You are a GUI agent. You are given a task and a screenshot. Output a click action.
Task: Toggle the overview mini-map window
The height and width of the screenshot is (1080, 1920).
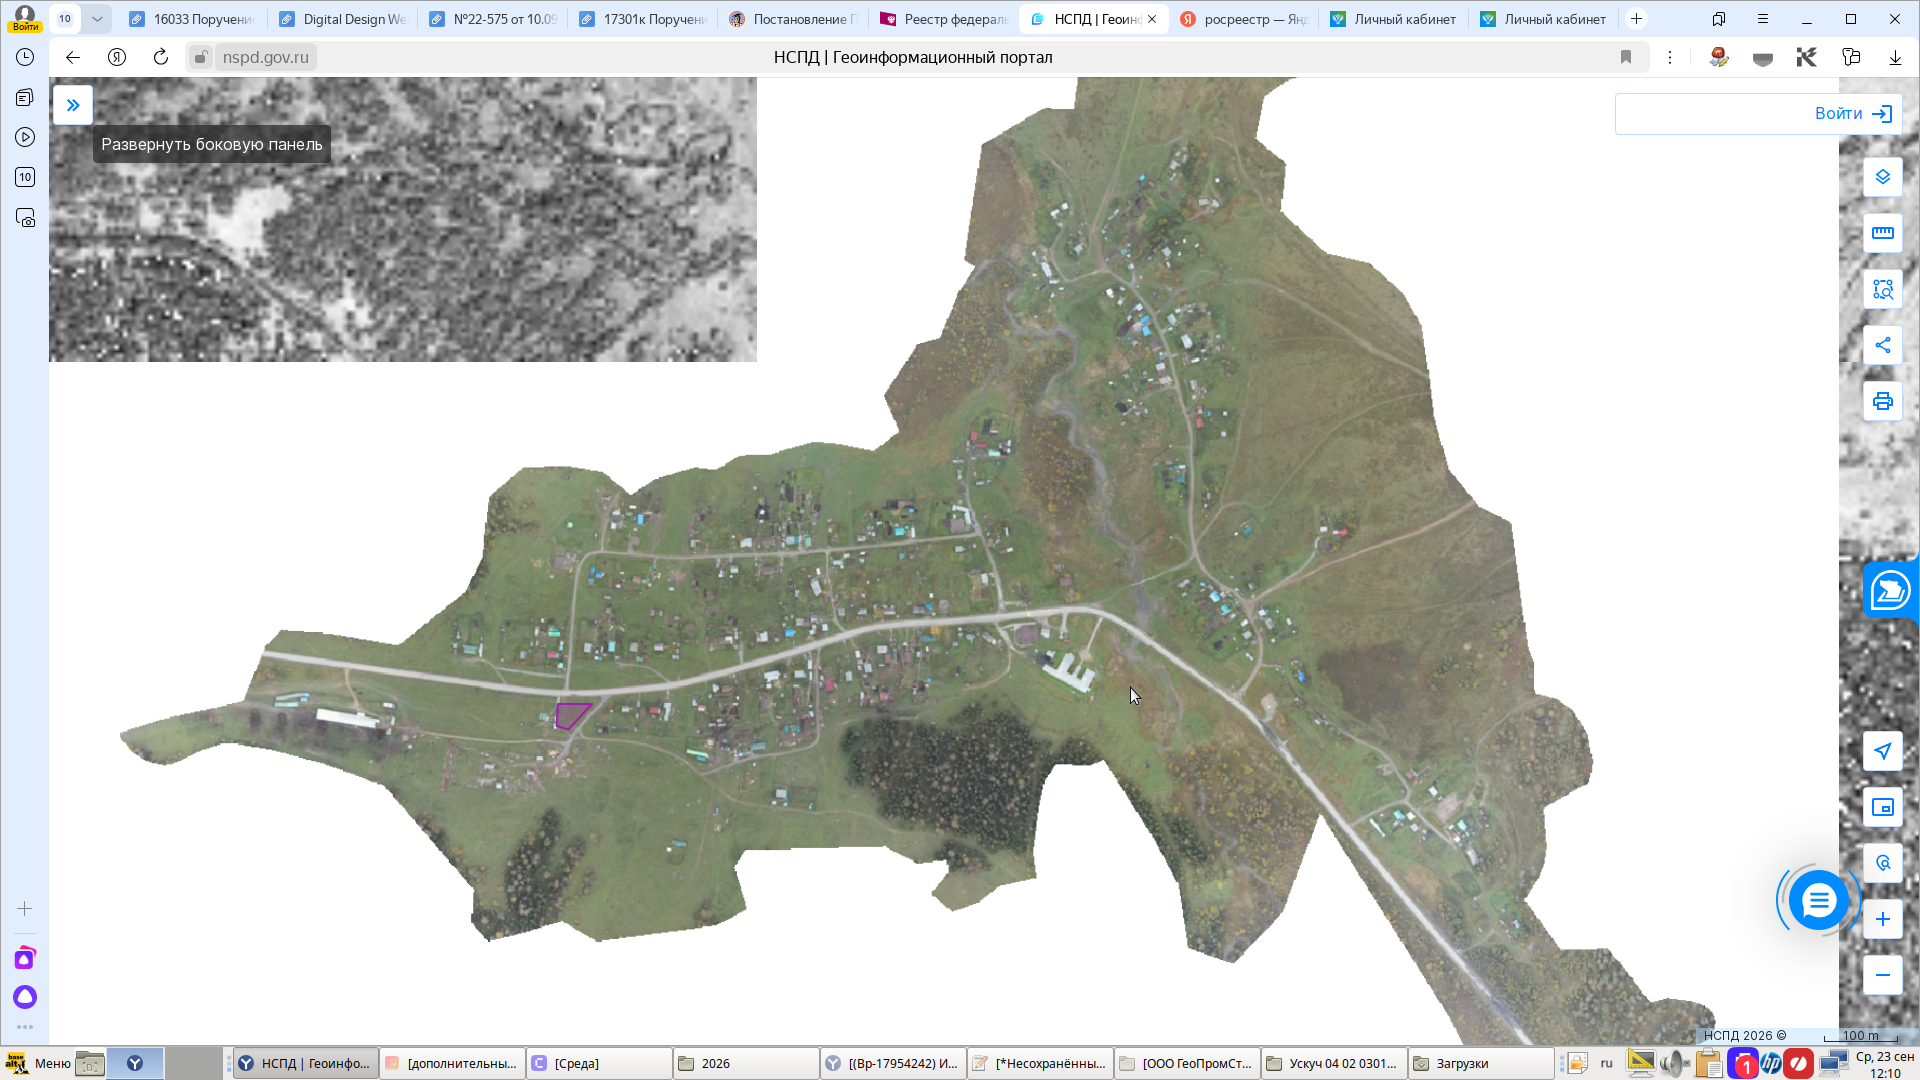pos(1882,807)
